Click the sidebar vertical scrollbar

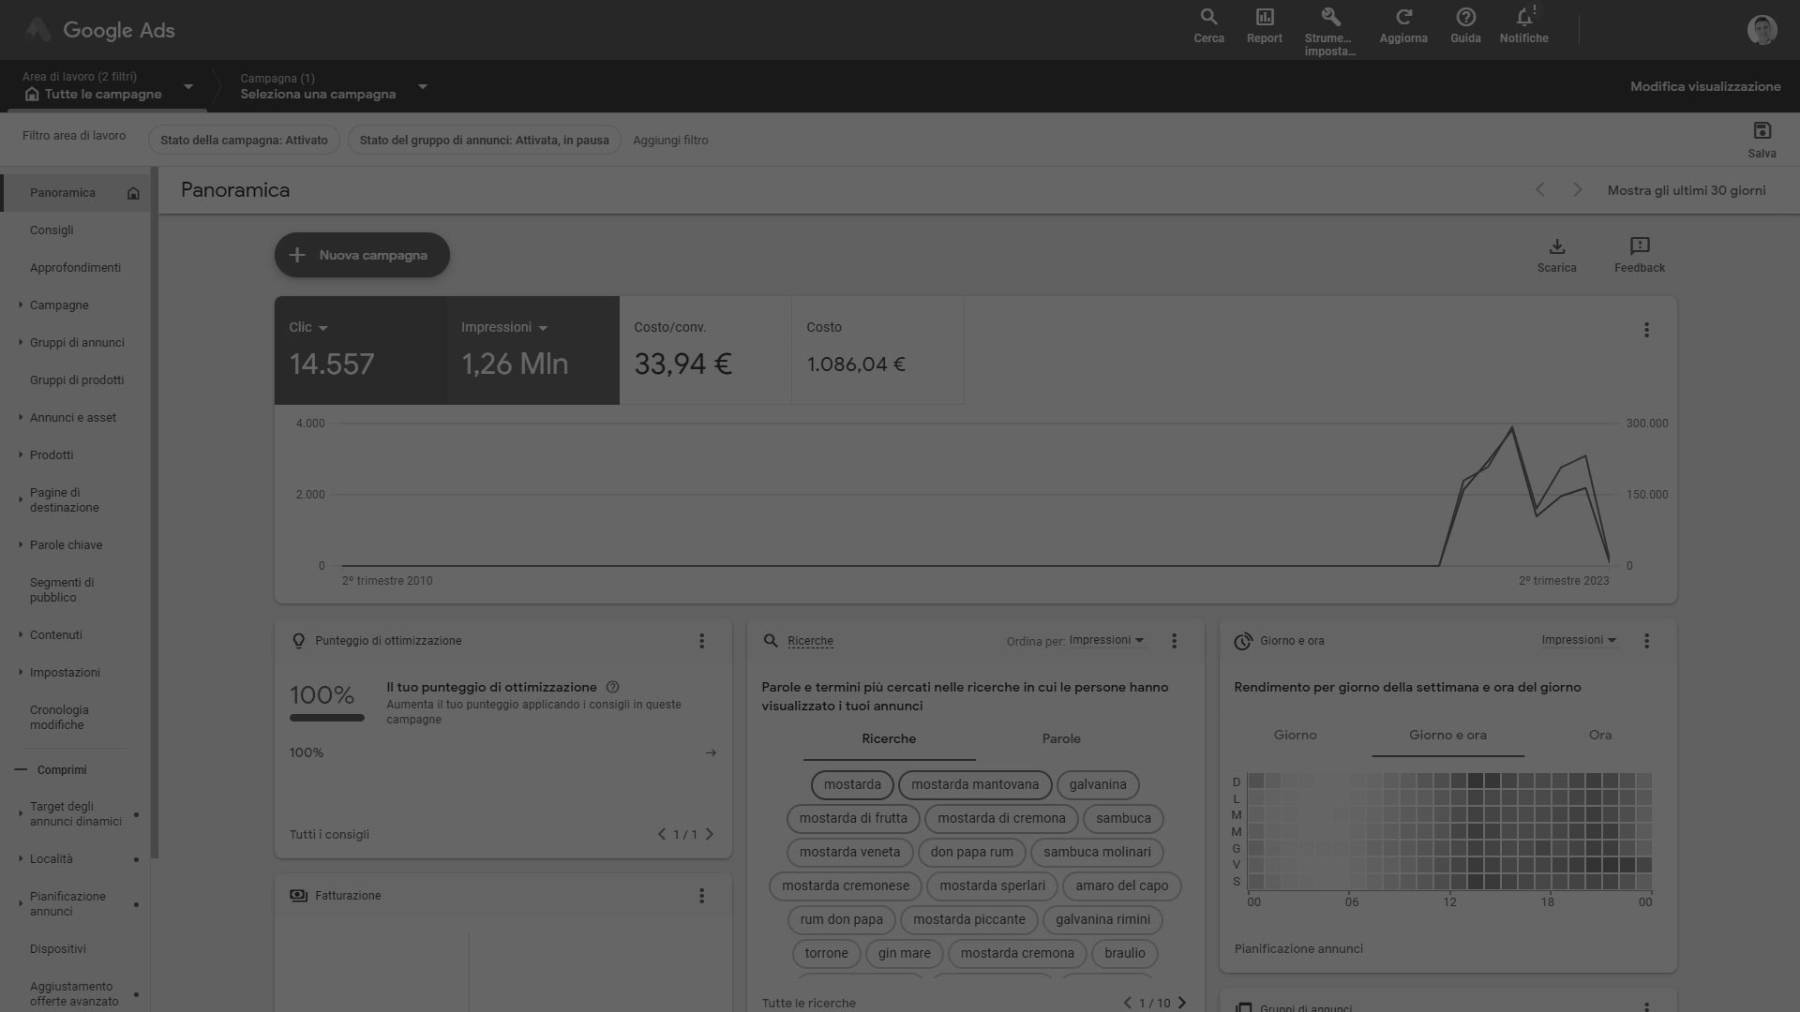click(155, 510)
